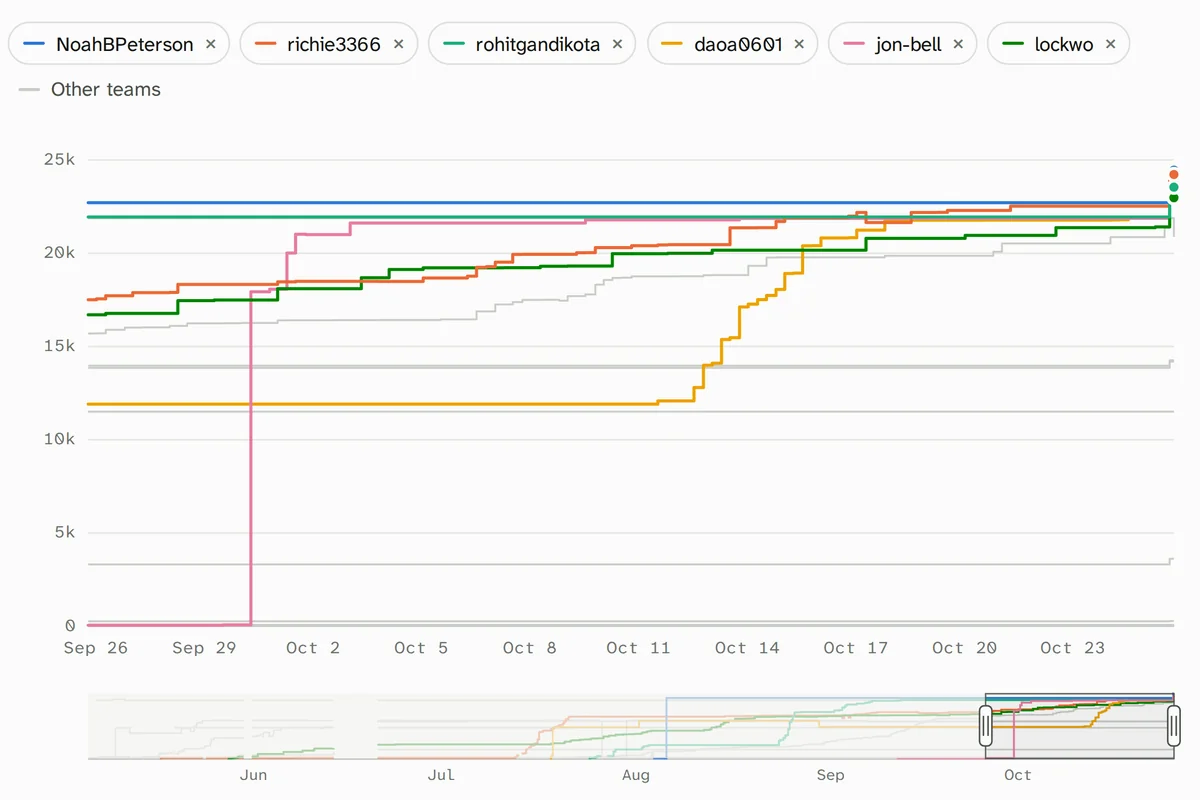
Task: Click the Oct 11 x-axis label
Action: point(638,648)
